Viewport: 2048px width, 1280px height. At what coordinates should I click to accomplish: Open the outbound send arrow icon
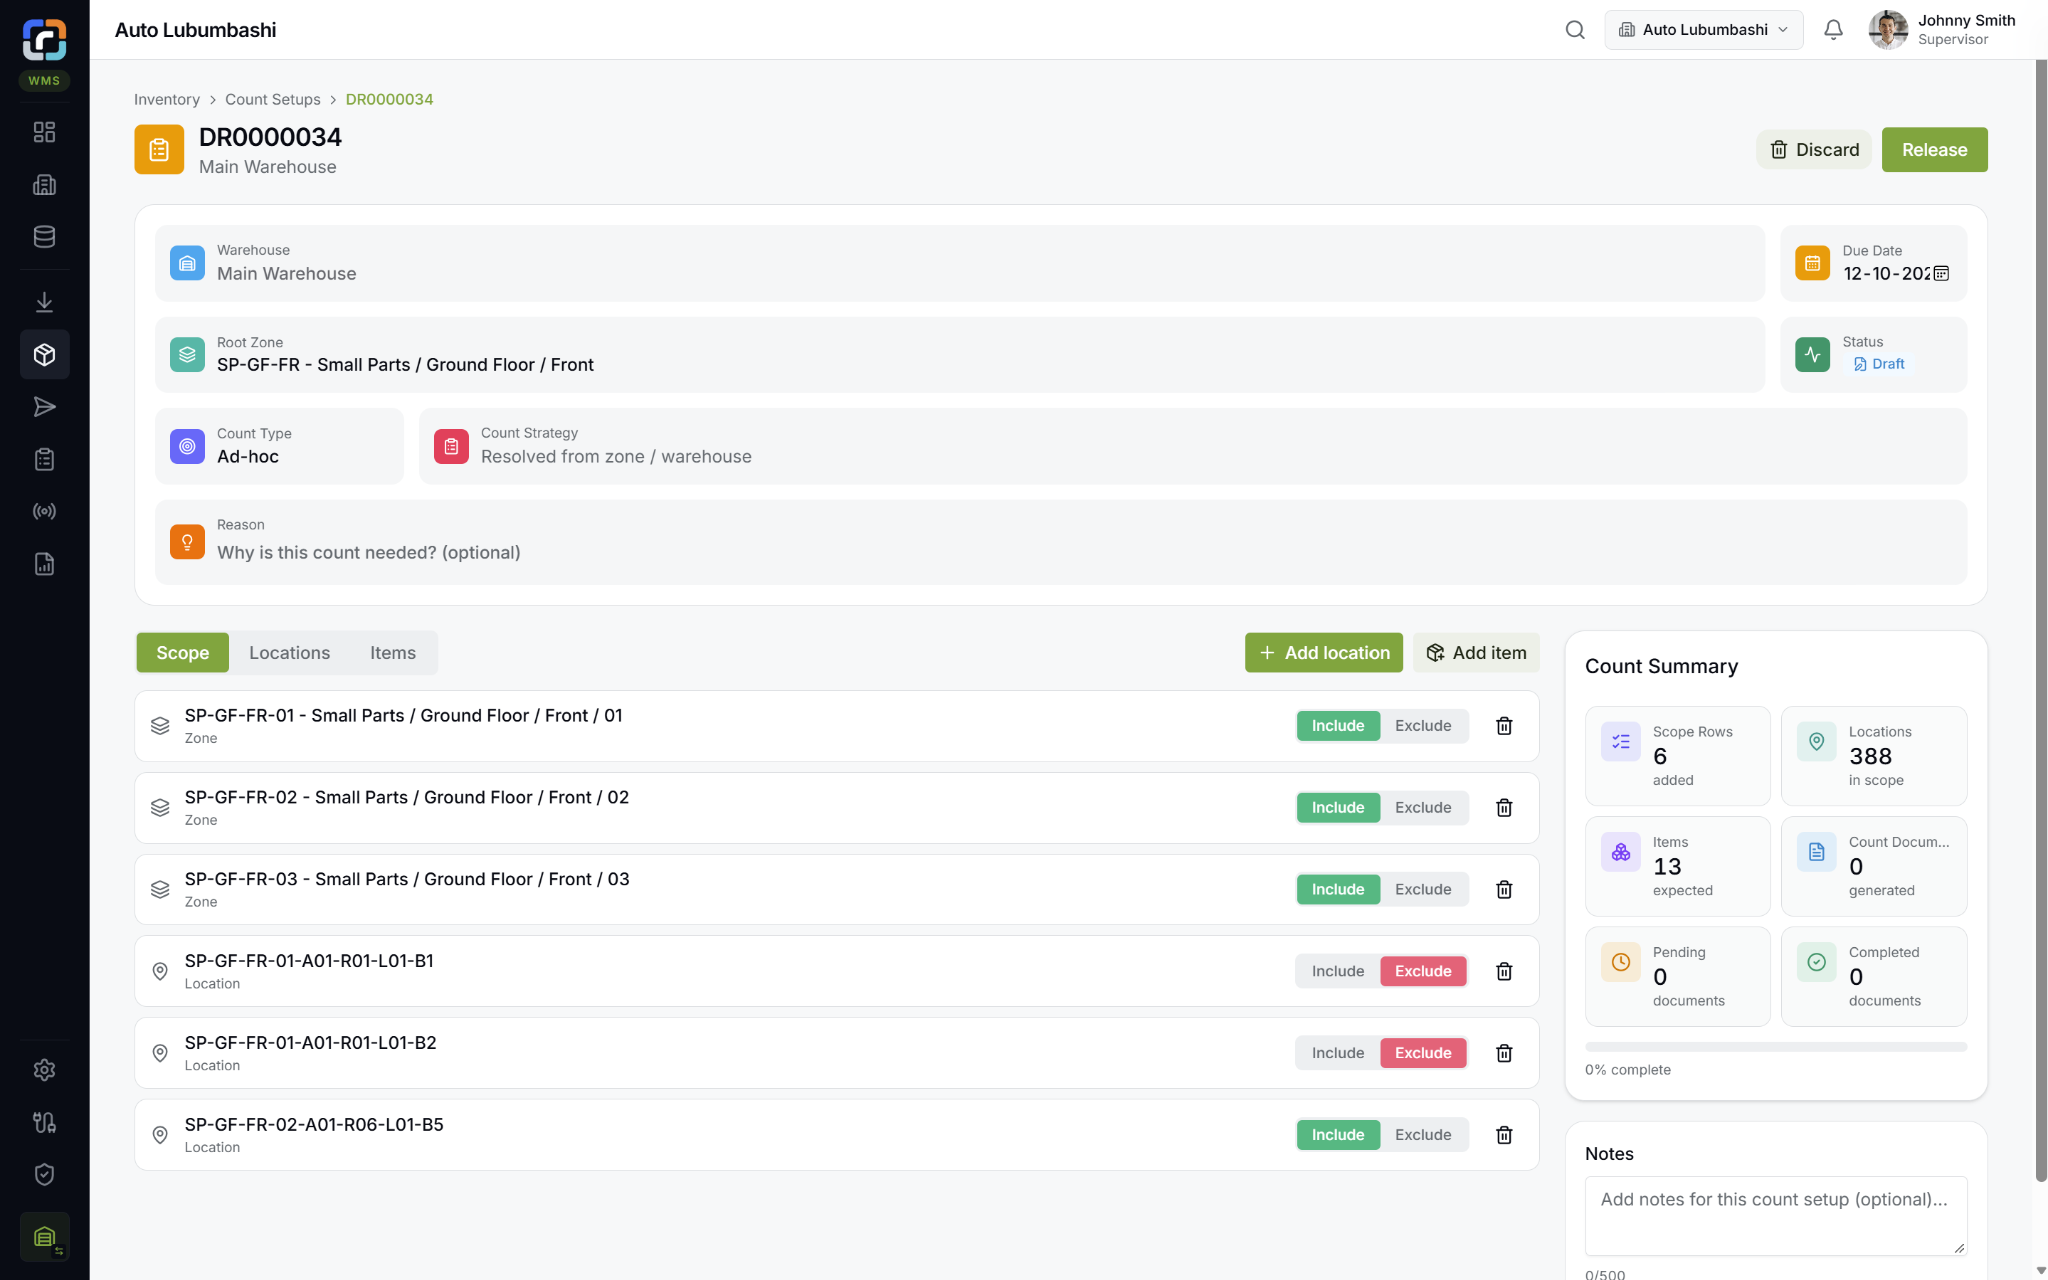(44, 407)
